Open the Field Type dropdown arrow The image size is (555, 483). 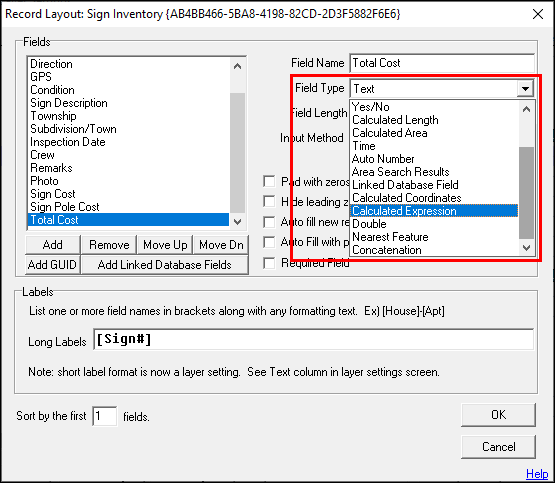pyautogui.click(x=525, y=88)
